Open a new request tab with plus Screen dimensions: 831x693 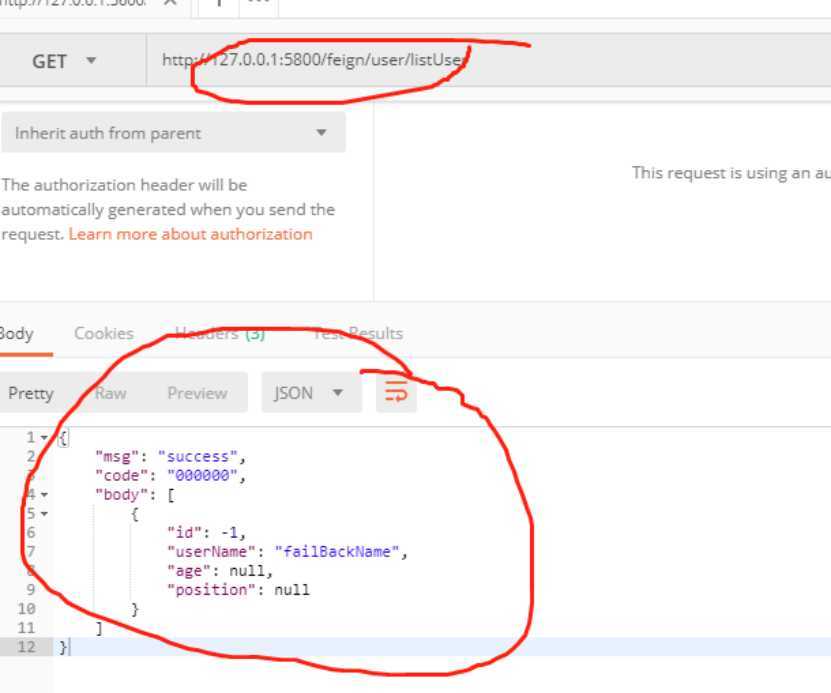(219, 3)
